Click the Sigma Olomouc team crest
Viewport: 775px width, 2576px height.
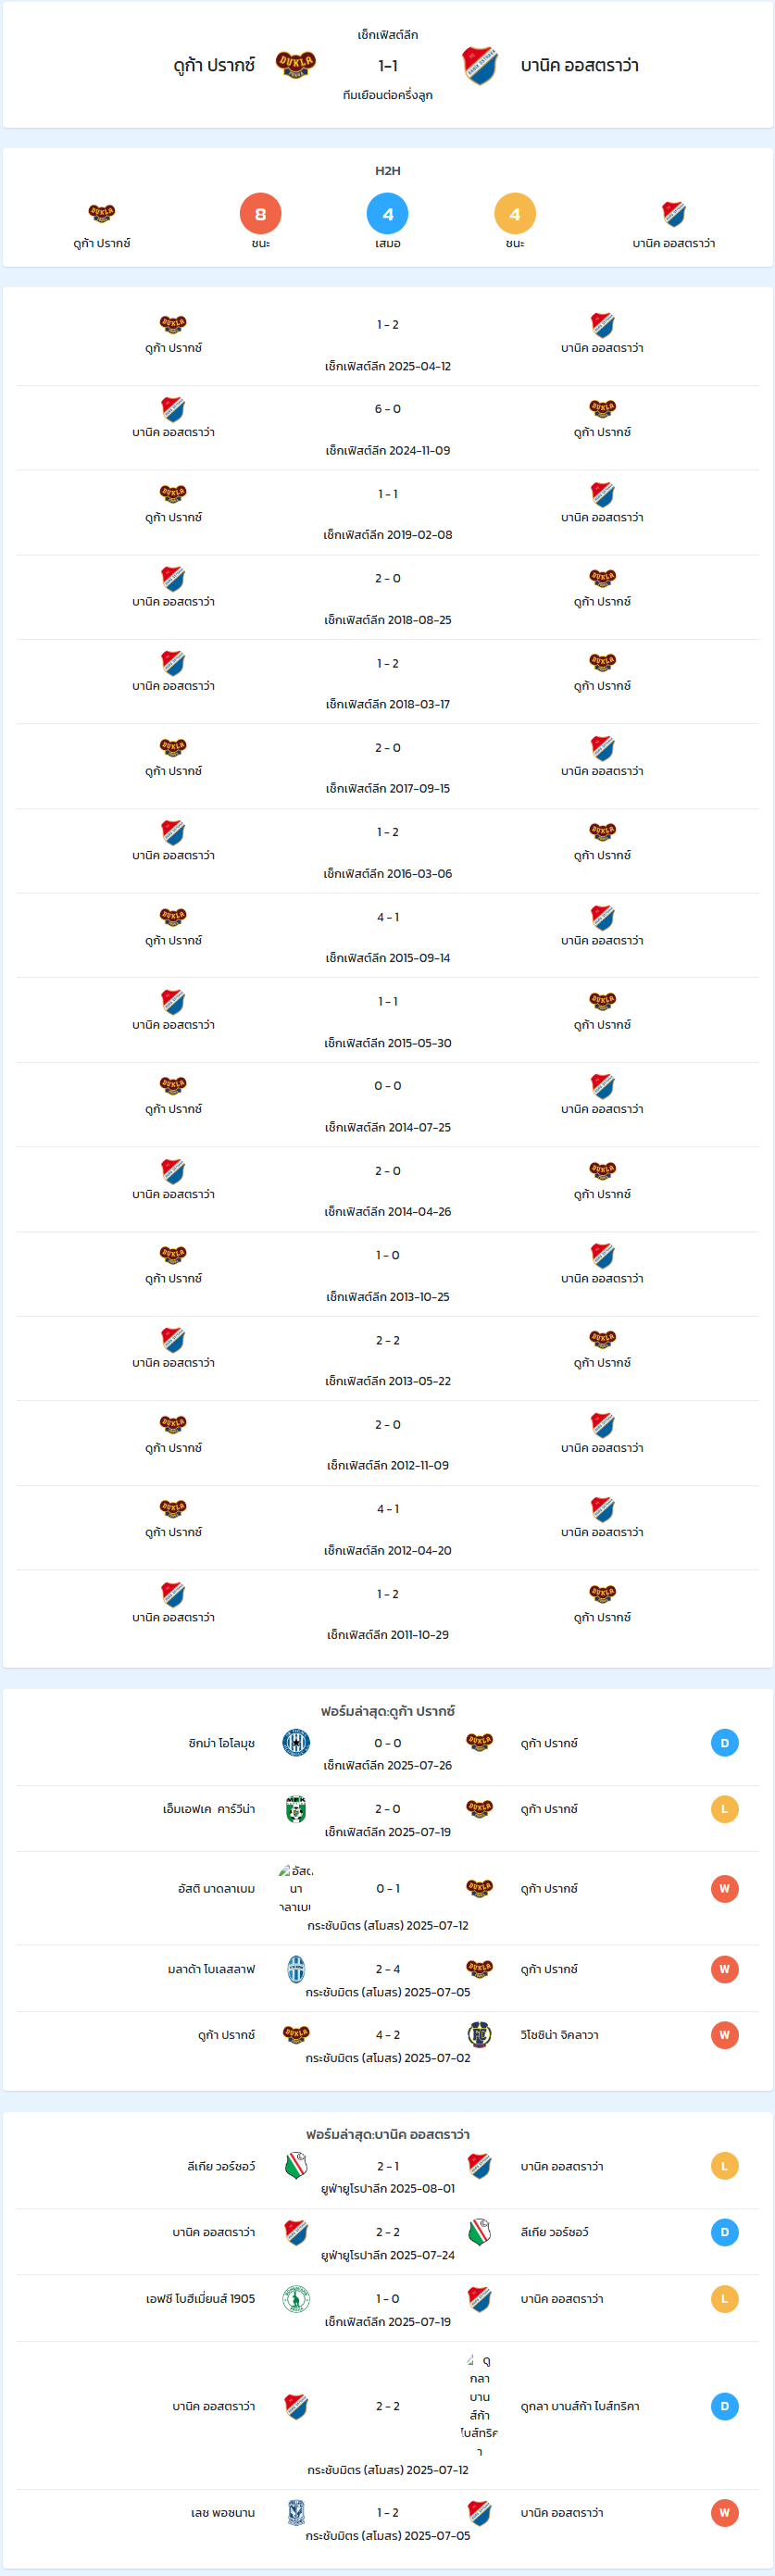[x=296, y=1743]
